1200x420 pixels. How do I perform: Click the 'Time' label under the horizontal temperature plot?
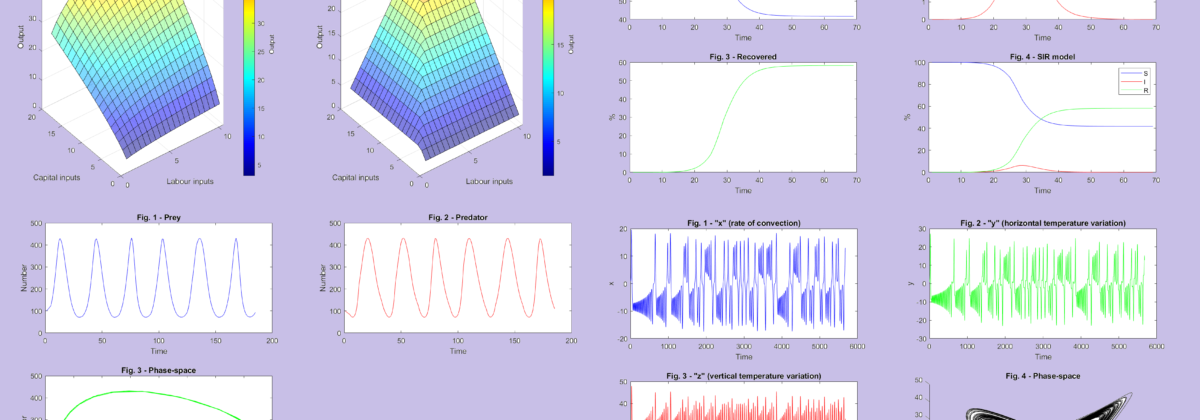[x=1043, y=356]
